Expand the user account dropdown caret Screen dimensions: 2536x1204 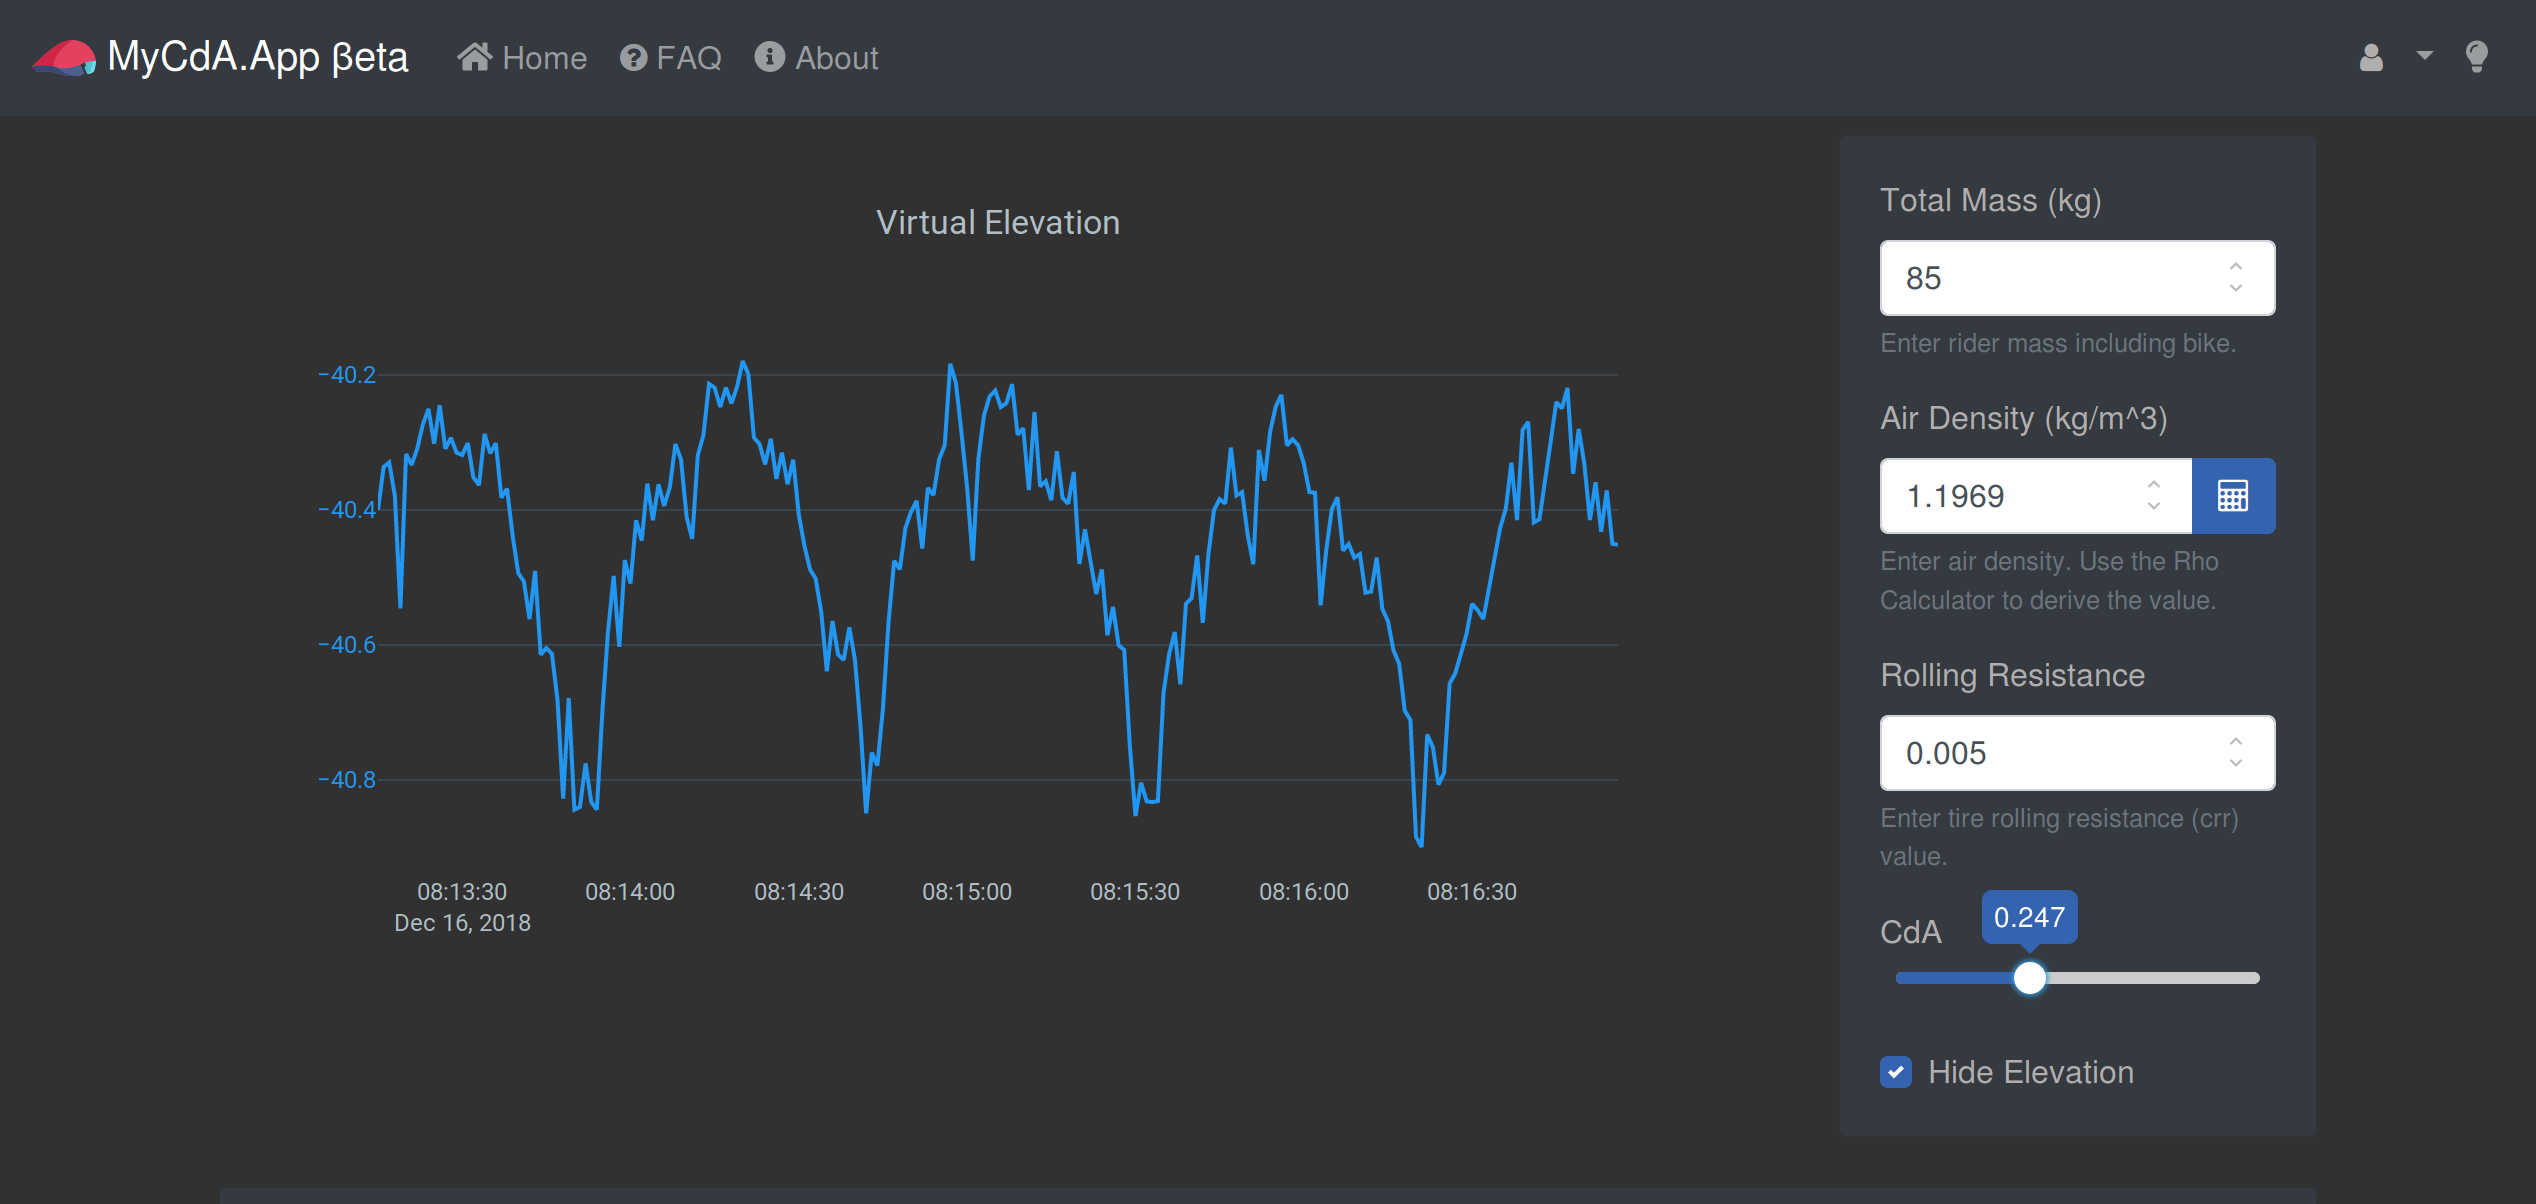[x=2424, y=56]
